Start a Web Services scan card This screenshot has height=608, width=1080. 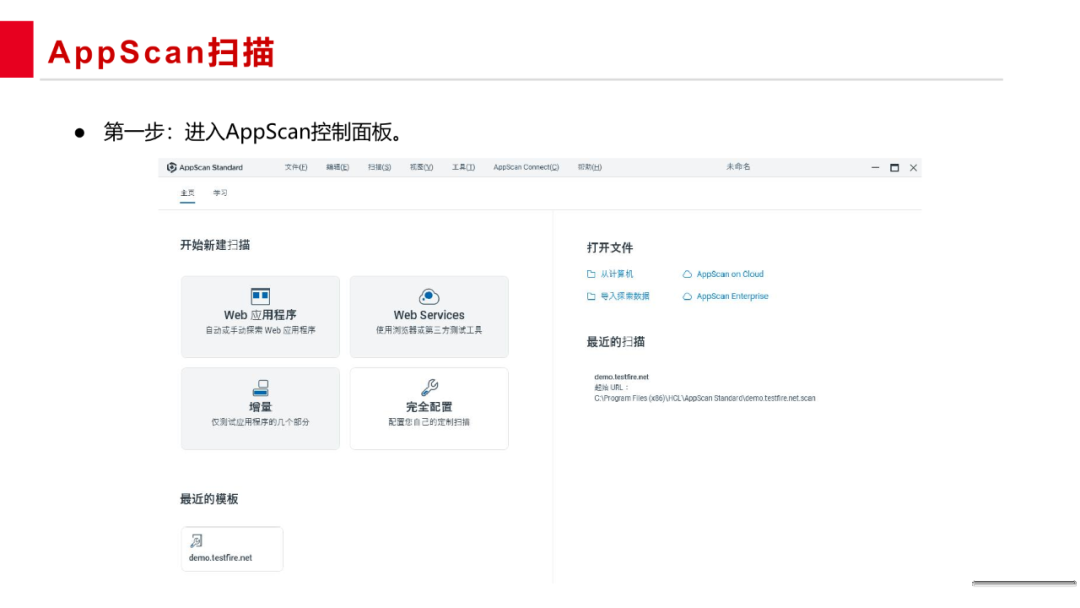[x=429, y=317]
